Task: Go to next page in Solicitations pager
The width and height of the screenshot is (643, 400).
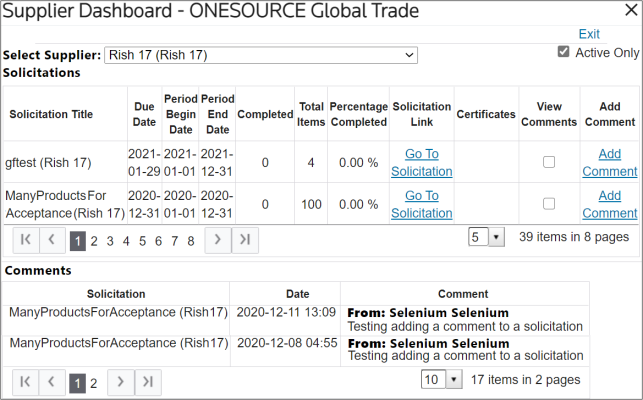Action: (218, 240)
